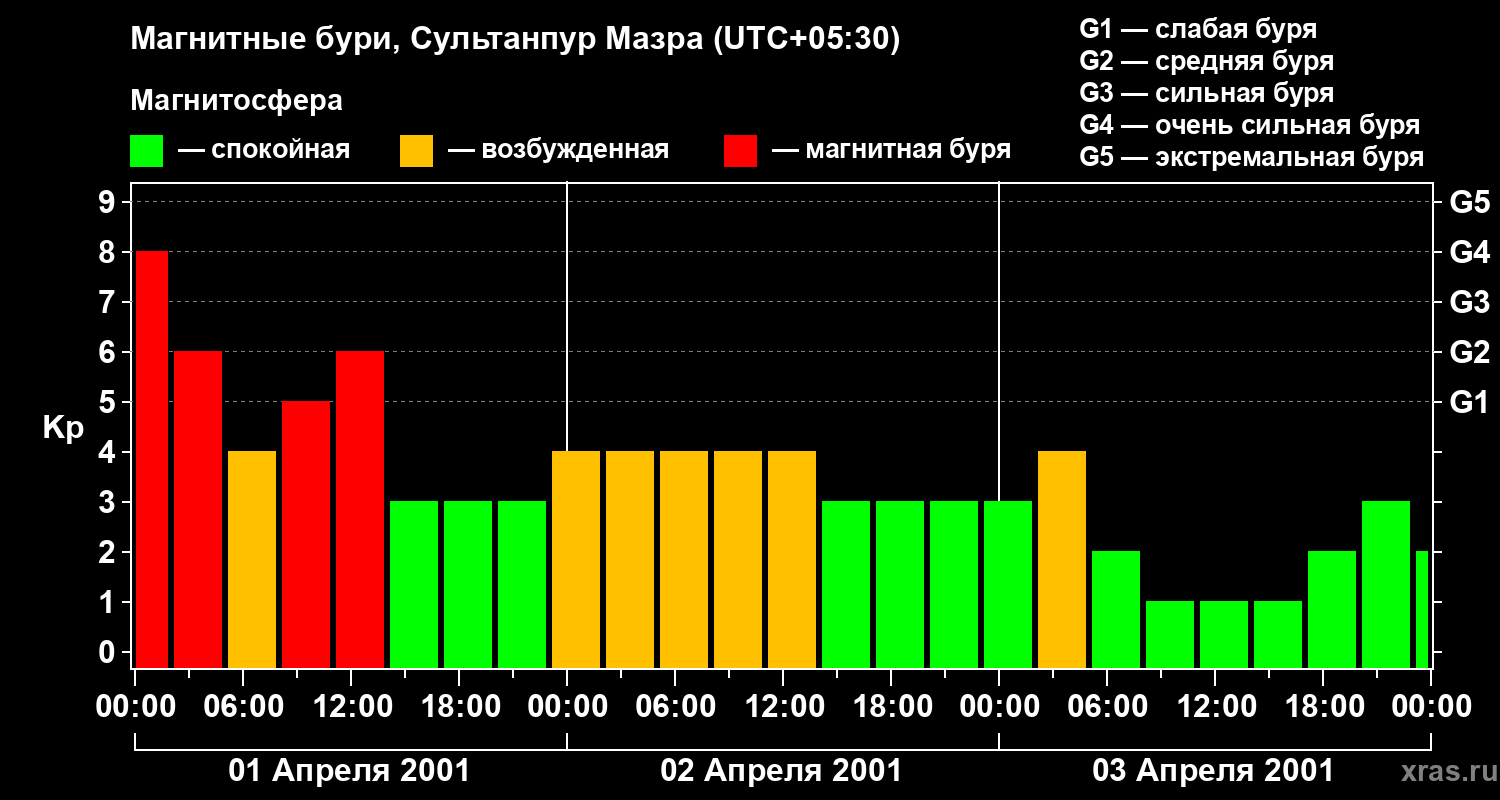The height and width of the screenshot is (800, 1500).
Task: Click red Kp 6 bar starting 12:00, 01 April
Action: click(360, 509)
